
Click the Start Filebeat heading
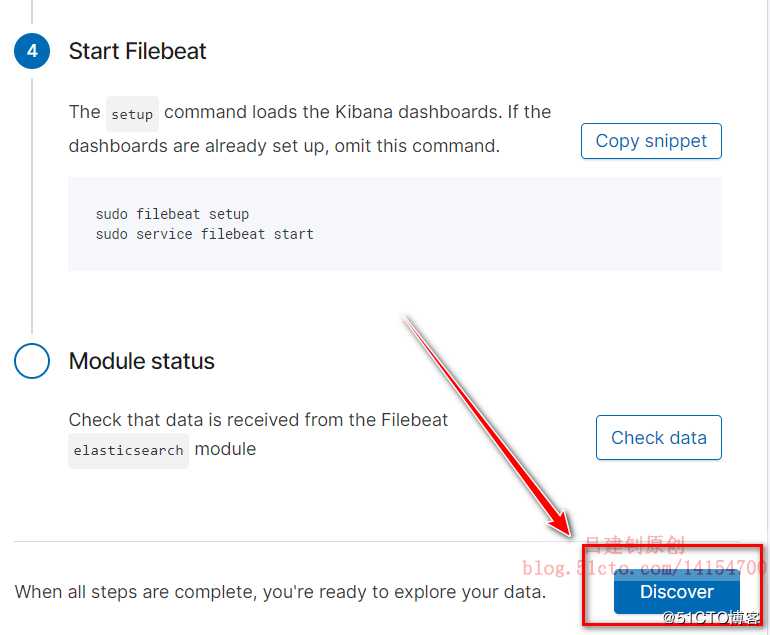137,51
